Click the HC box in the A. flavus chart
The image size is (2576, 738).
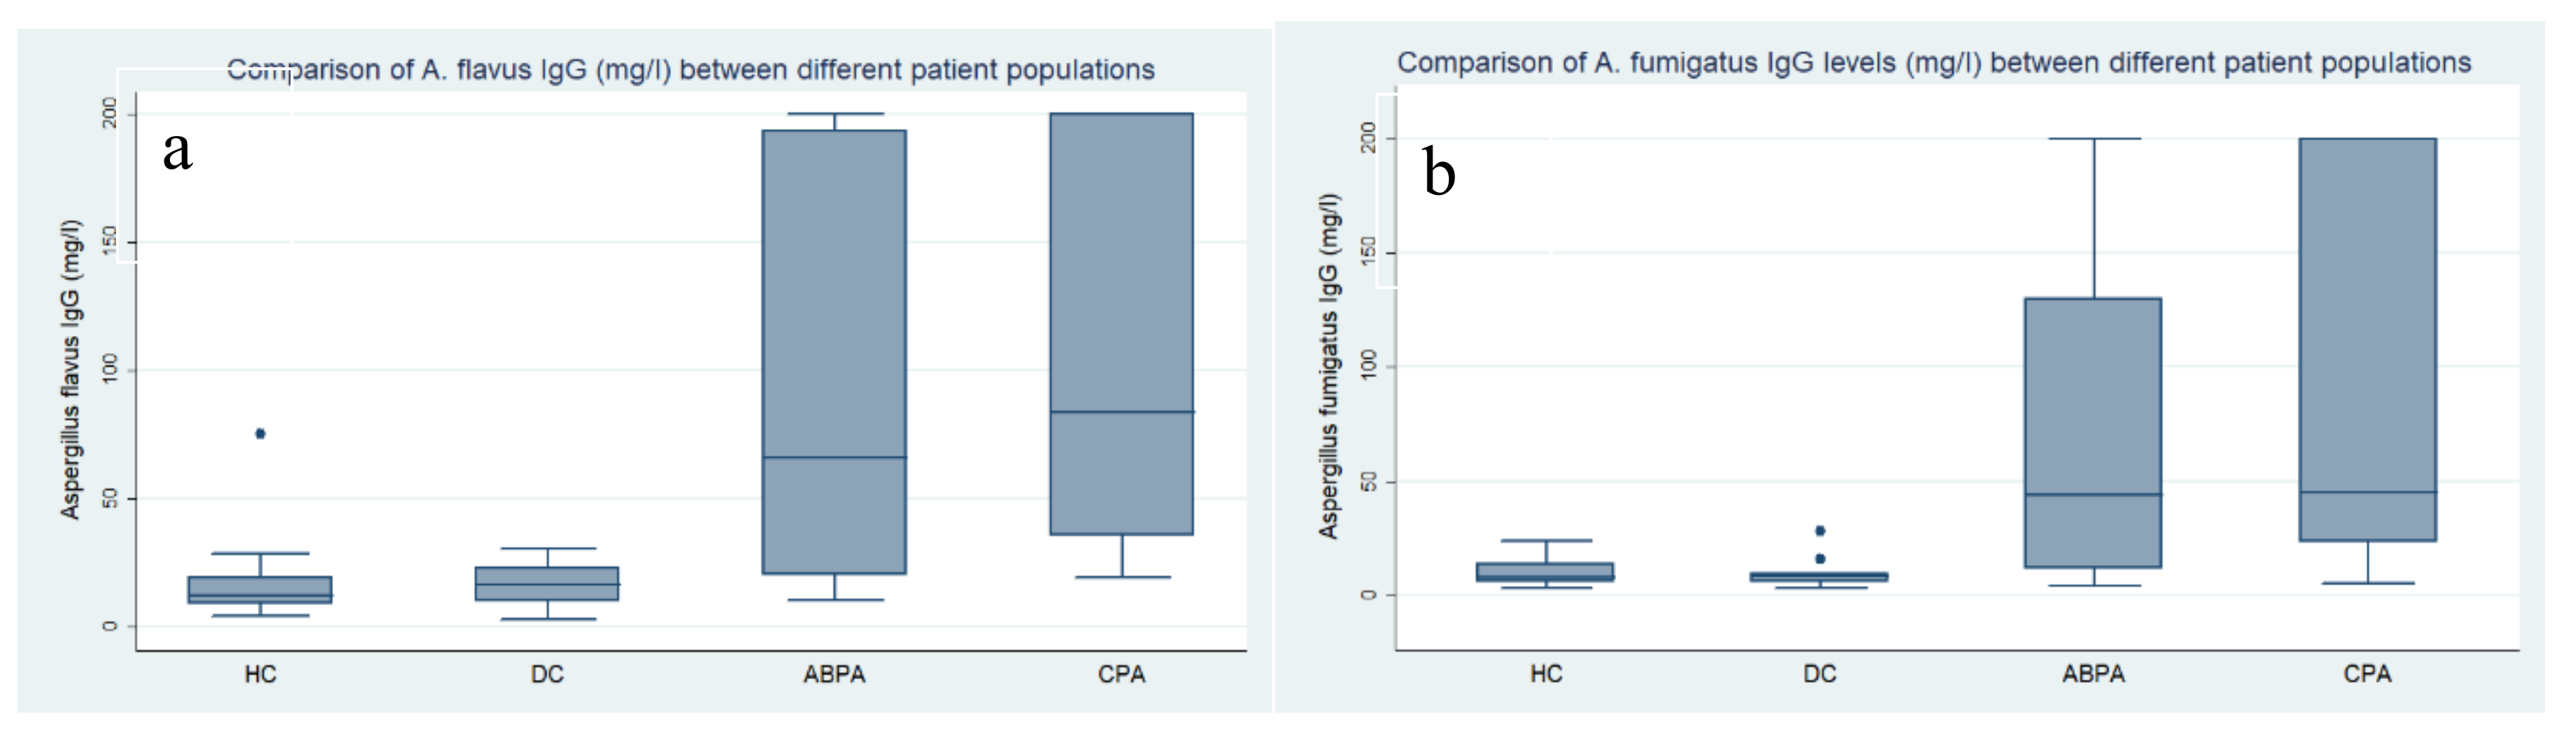pyautogui.click(x=260, y=589)
